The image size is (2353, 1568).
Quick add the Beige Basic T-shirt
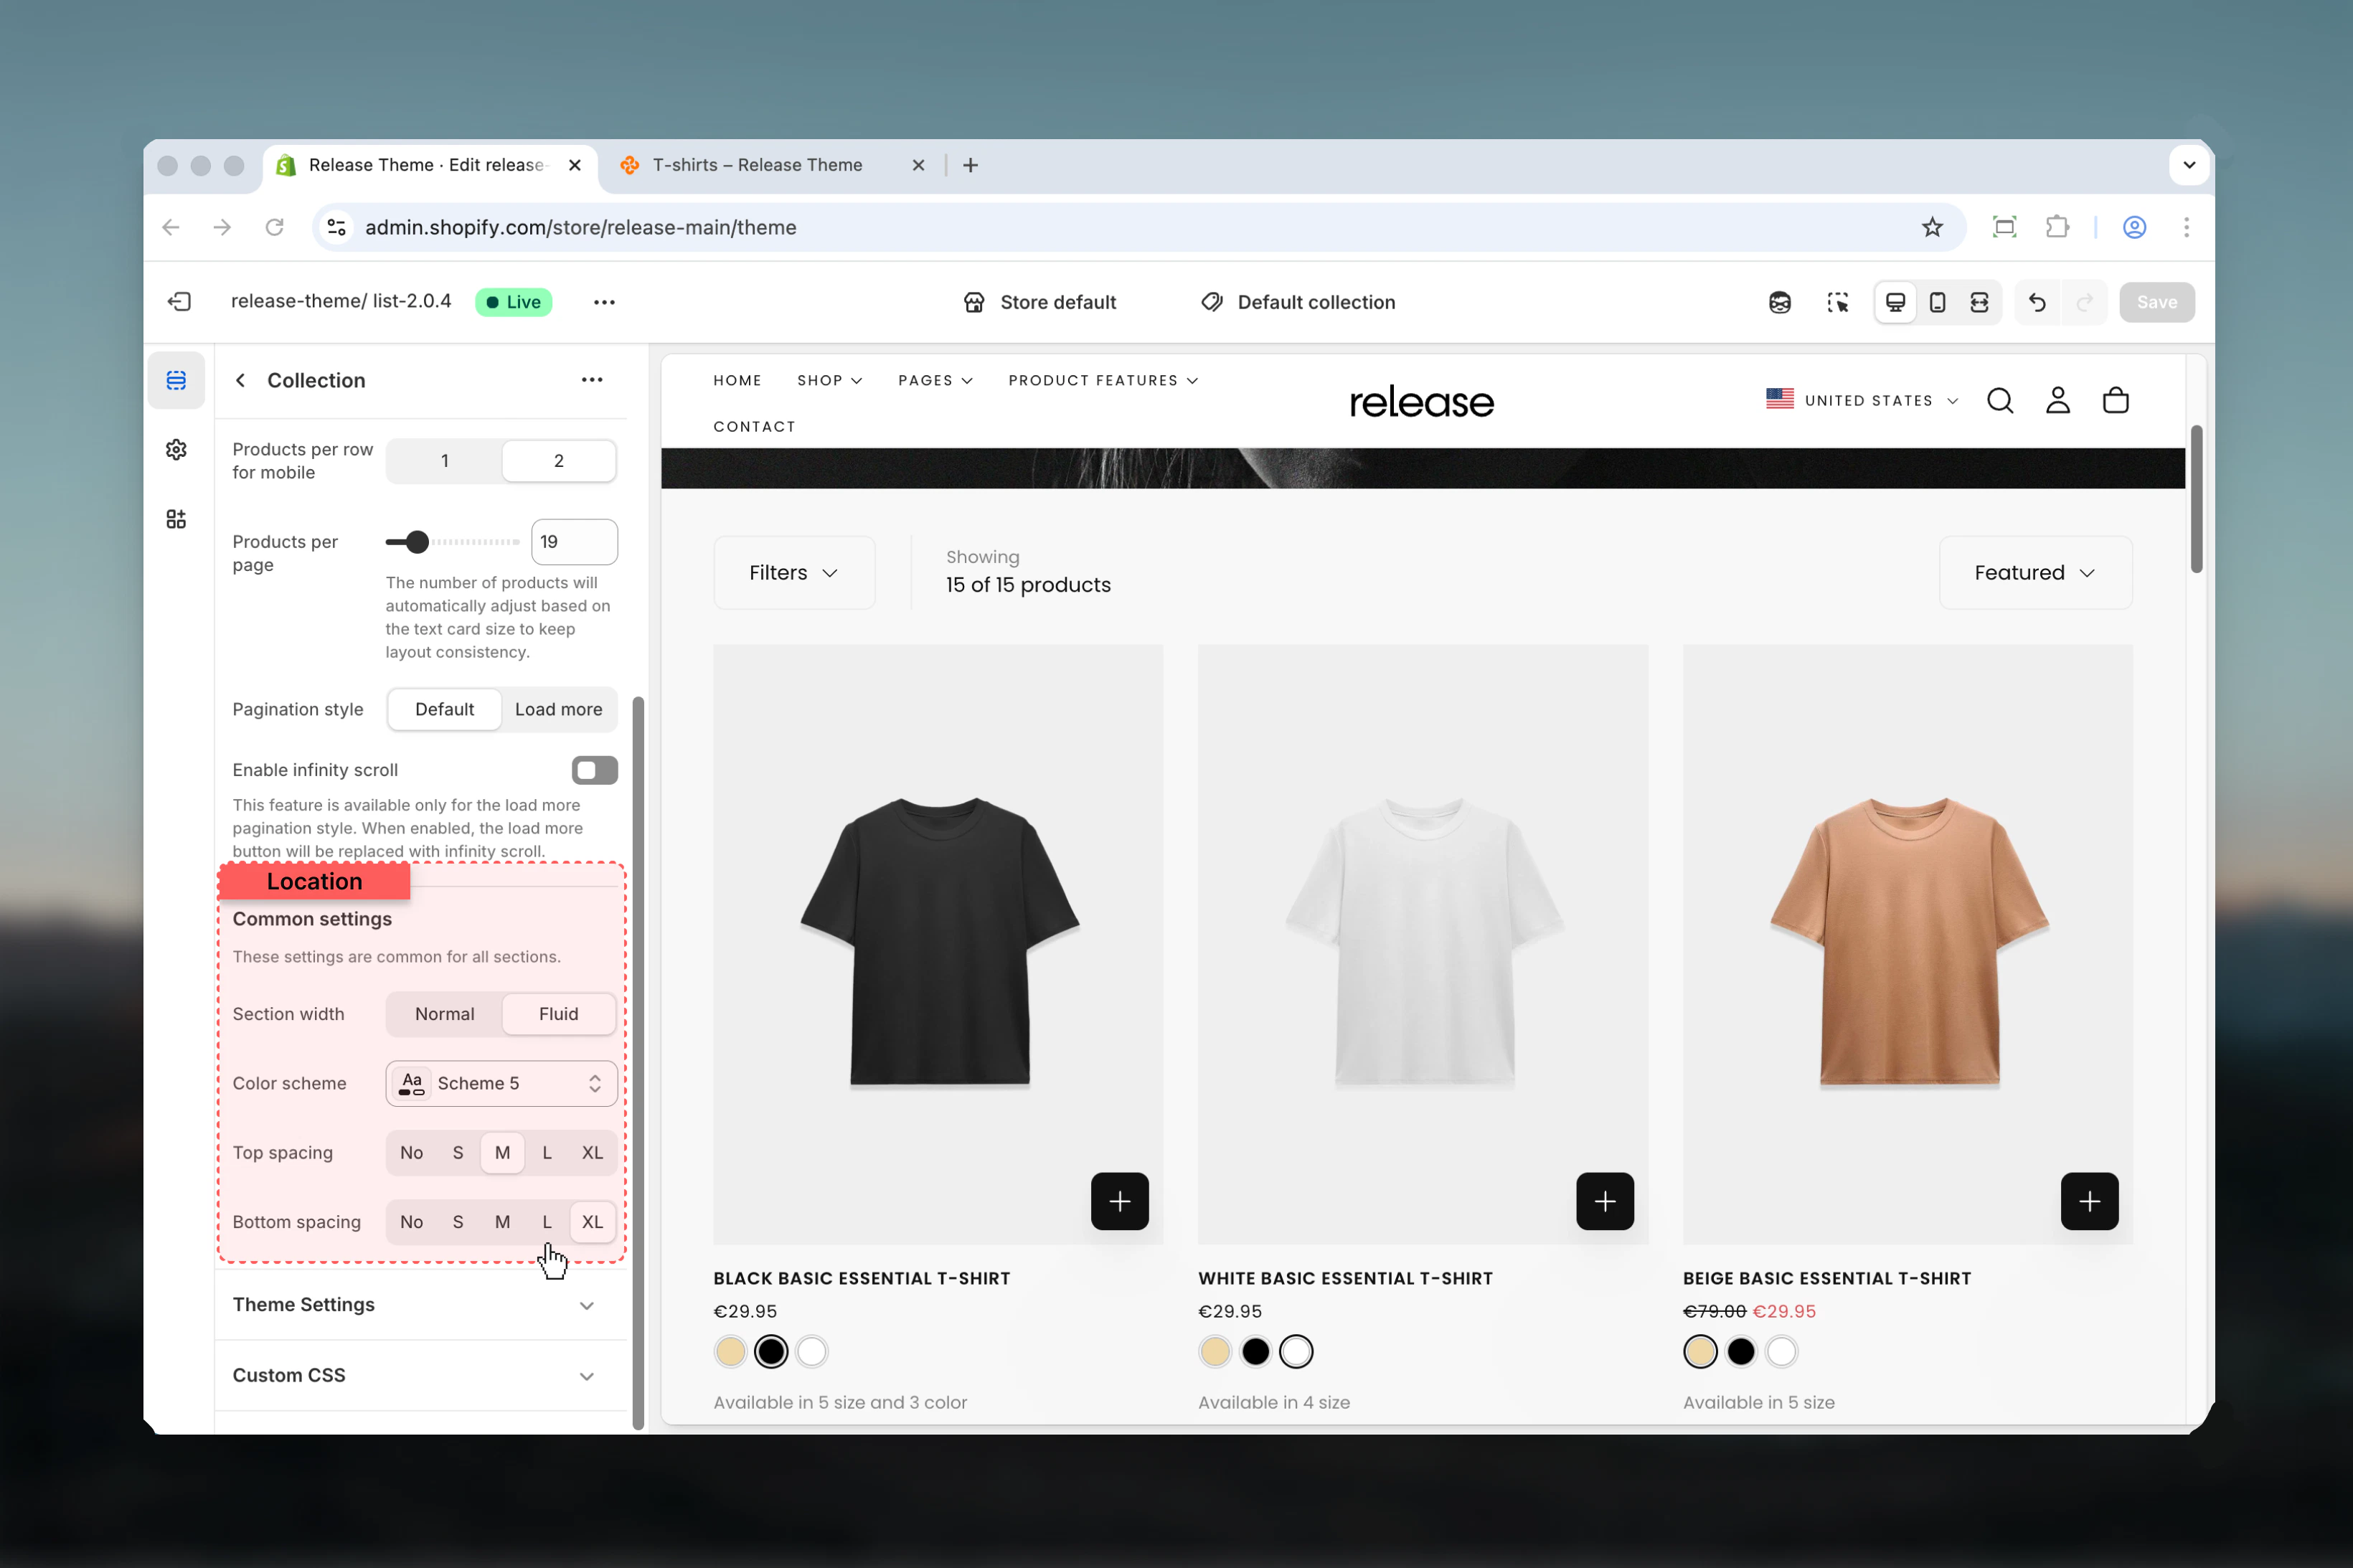click(2089, 1201)
